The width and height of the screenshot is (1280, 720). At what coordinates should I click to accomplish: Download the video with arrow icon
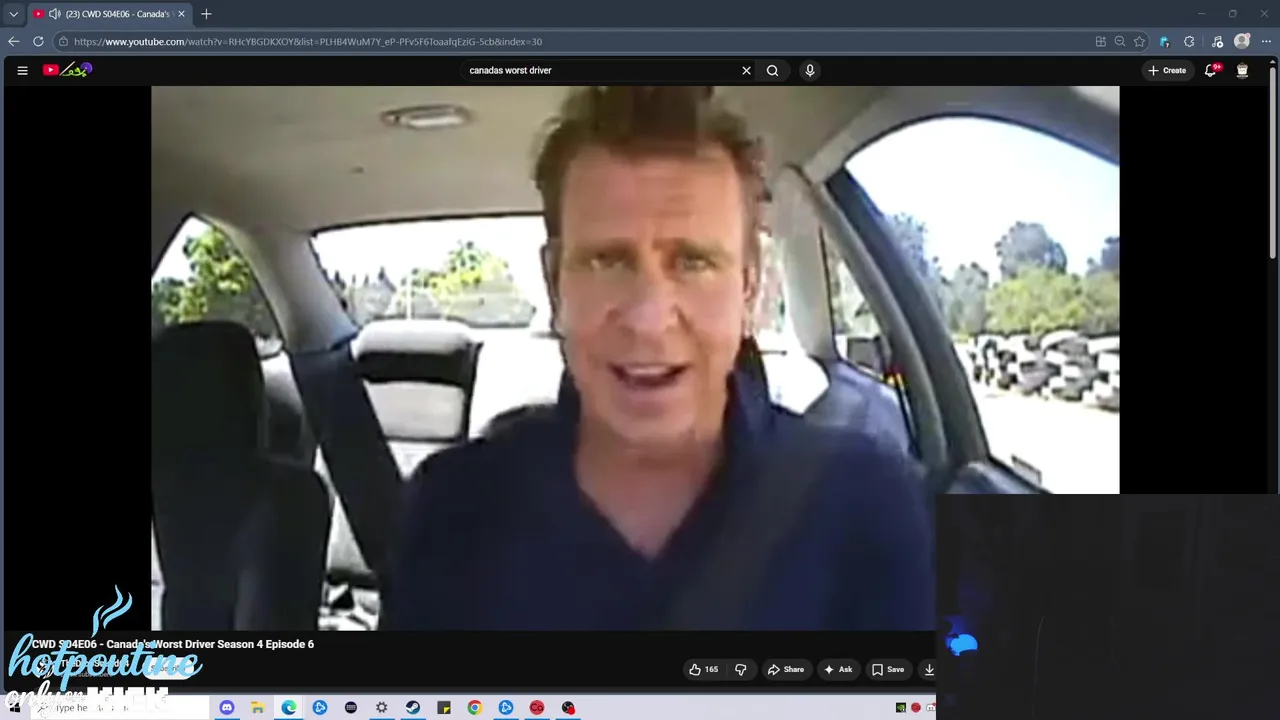[929, 670]
